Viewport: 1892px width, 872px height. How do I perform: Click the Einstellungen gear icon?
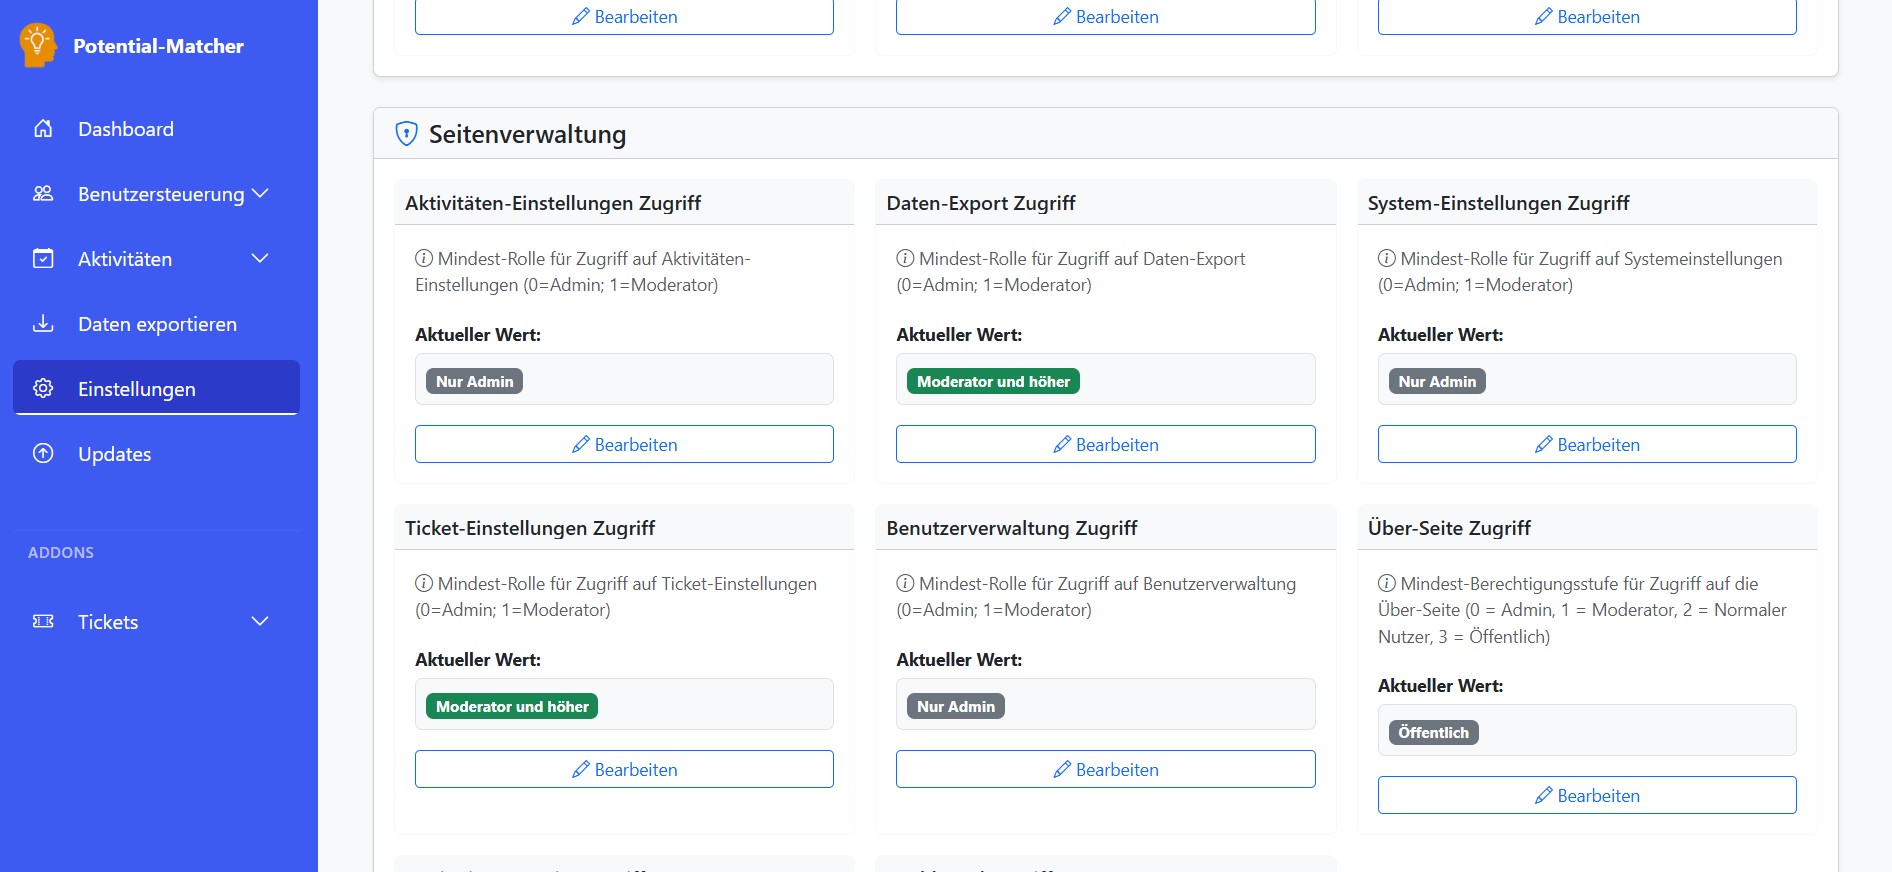pyautogui.click(x=43, y=388)
